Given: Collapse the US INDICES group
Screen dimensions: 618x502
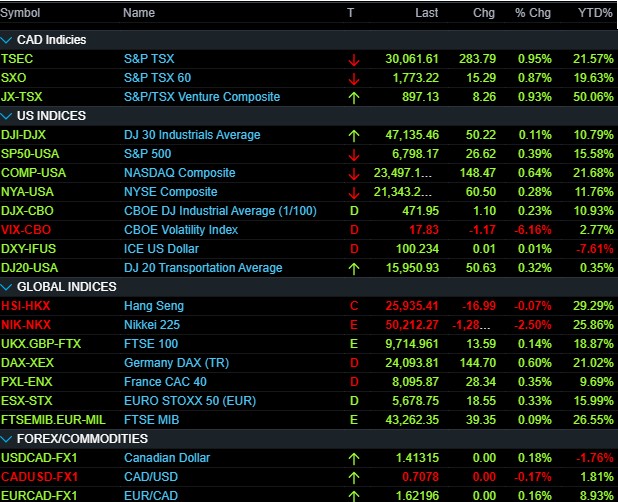Looking at the screenshot, I should [8, 116].
